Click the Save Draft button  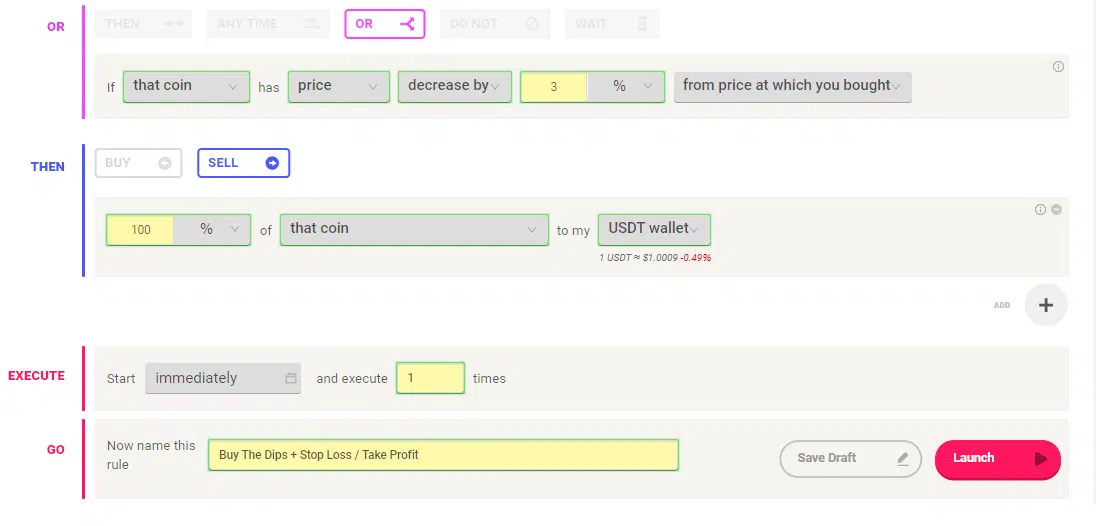click(x=851, y=458)
